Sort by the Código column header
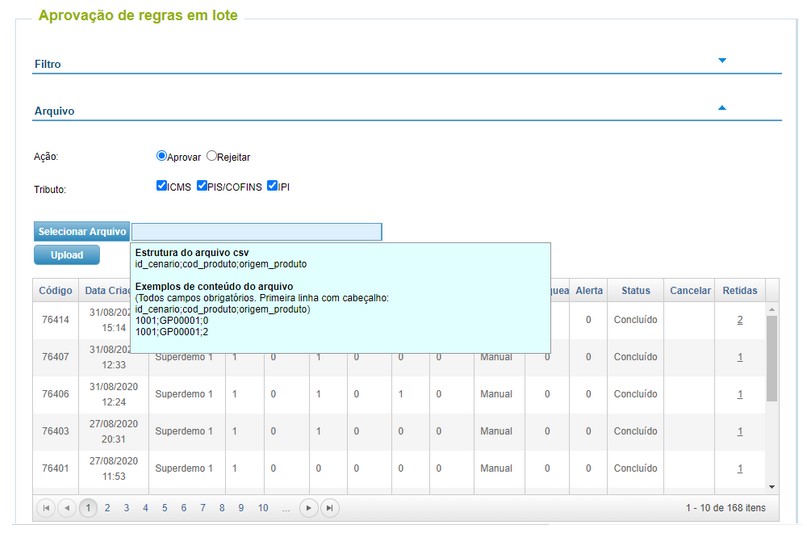The height and width of the screenshot is (537, 807). (x=56, y=290)
